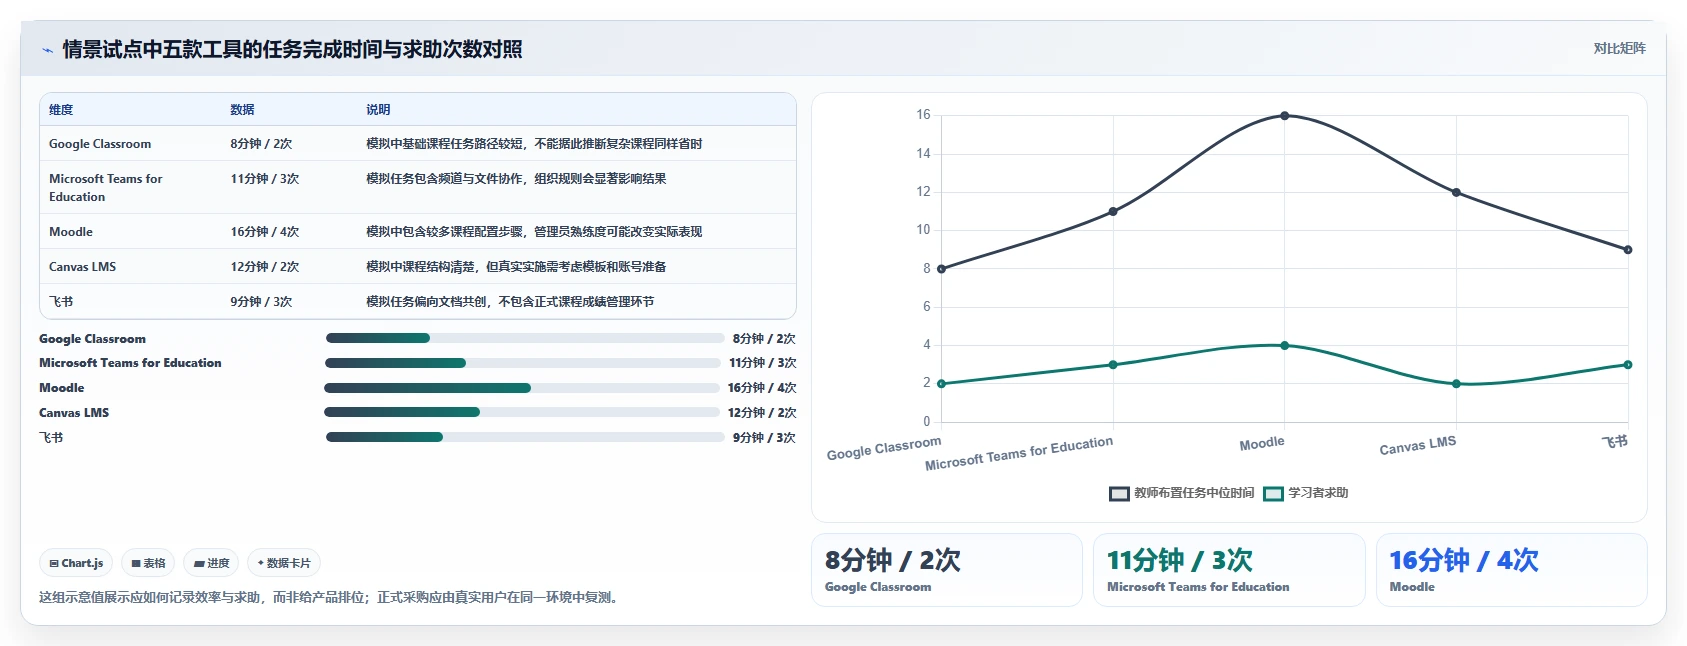Click the 飞书 table row name
The width and height of the screenshot is (1687, 646).
click(61, 302)
